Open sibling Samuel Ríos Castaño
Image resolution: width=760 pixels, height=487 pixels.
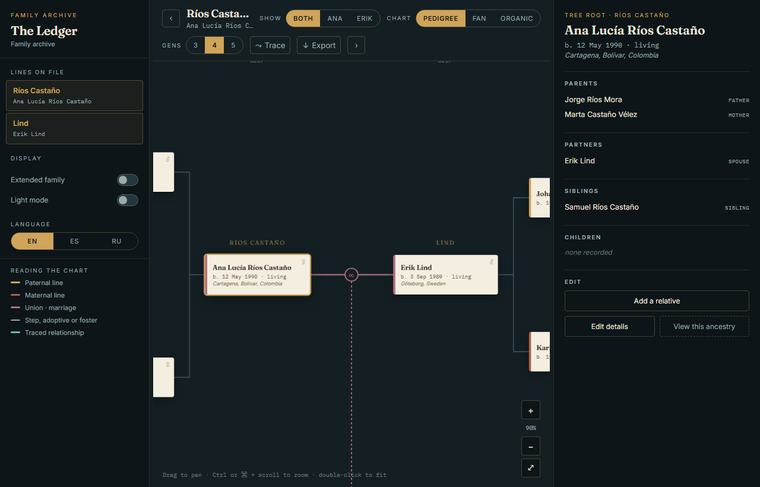tap(657, 207)
